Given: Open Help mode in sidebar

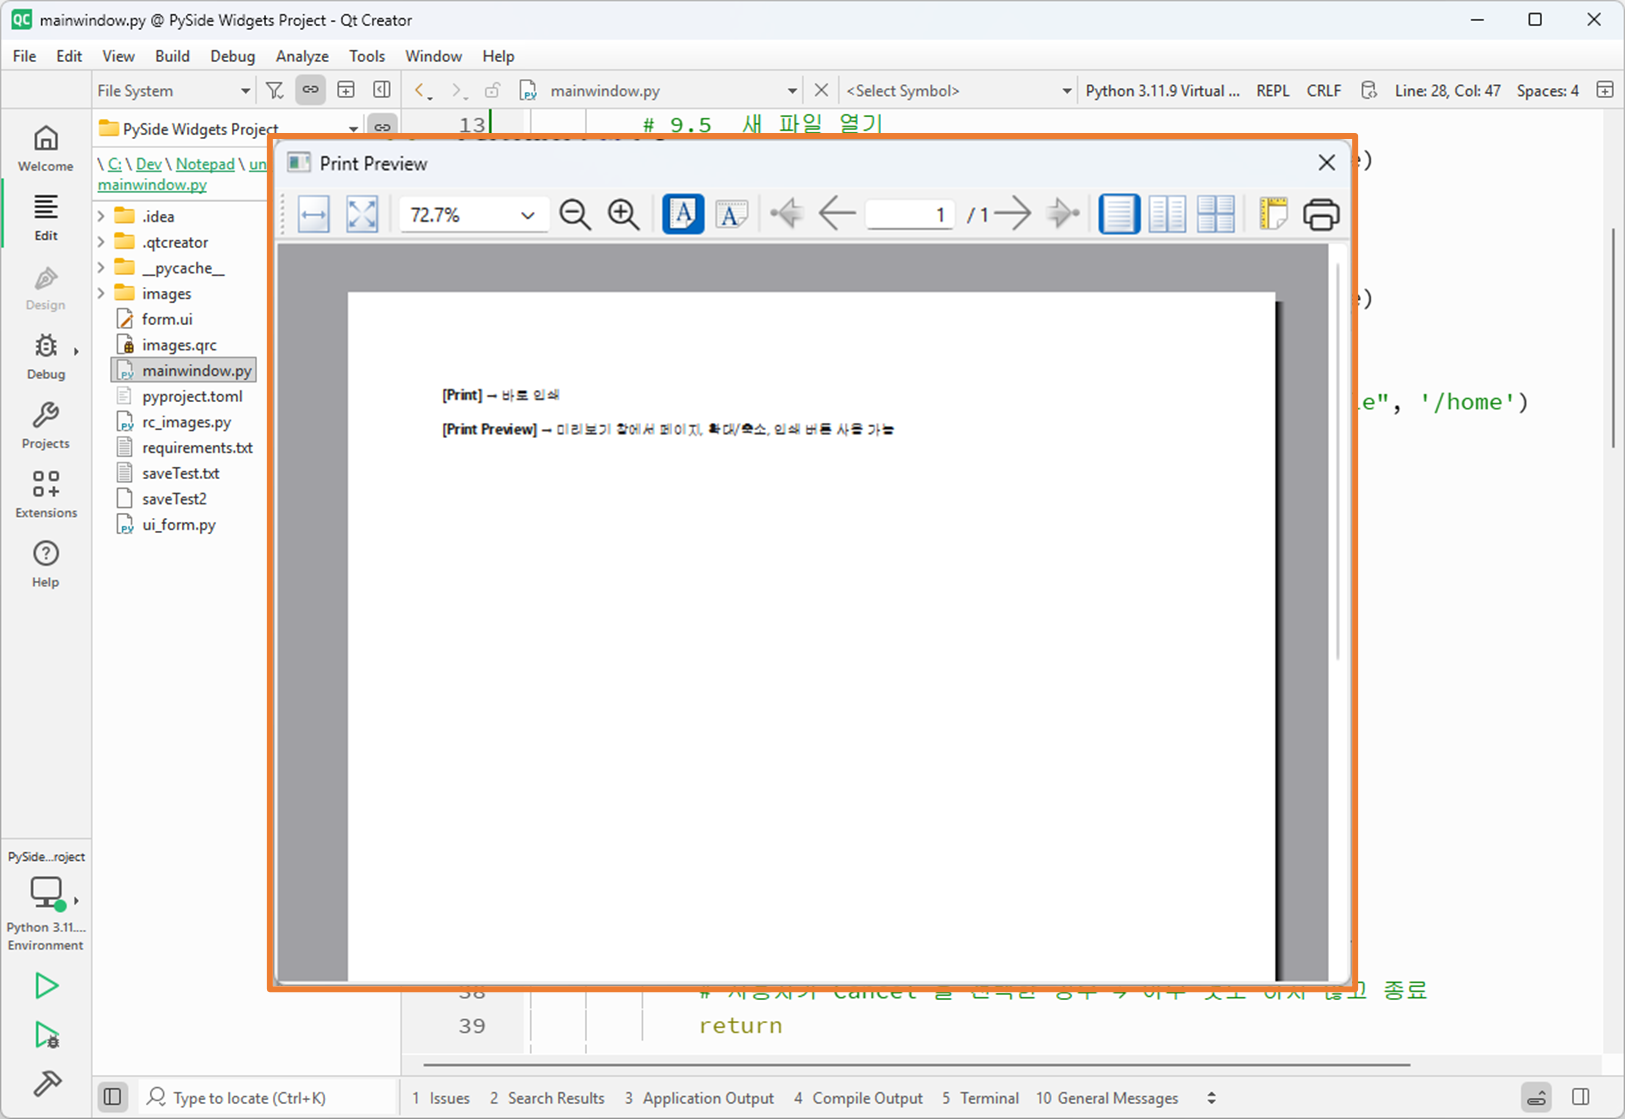Looking at the screenshot, I should [46, 564].
